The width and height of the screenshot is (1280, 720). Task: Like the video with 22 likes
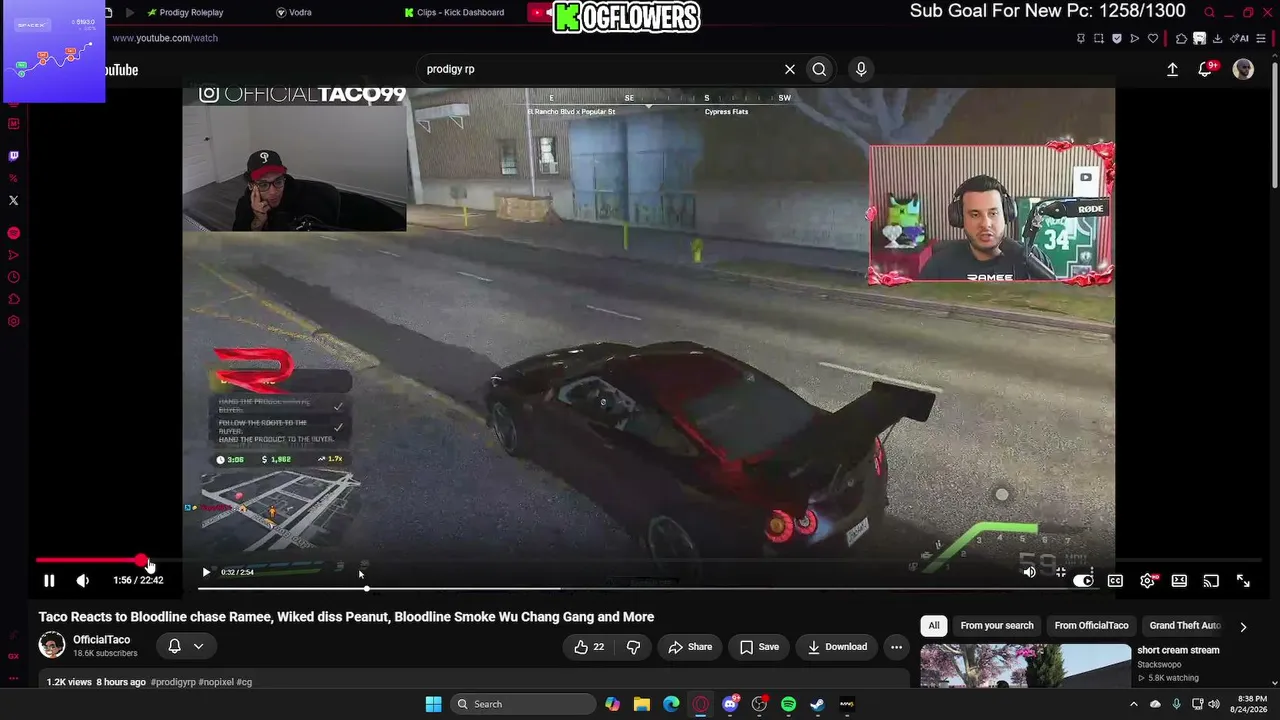[589, 647]
